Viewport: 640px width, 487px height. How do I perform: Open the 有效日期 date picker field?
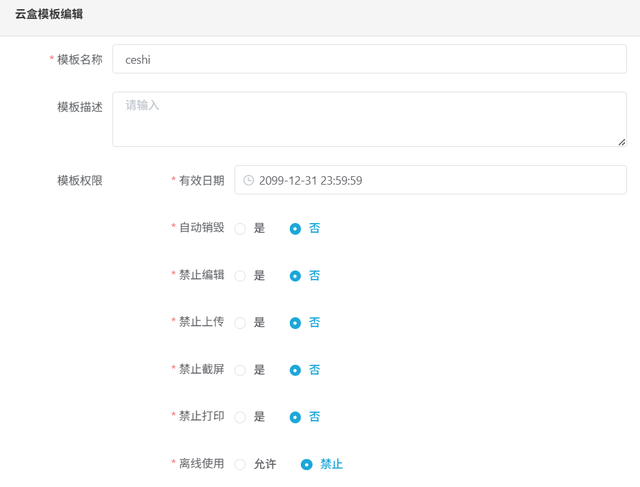pos(430,181)
